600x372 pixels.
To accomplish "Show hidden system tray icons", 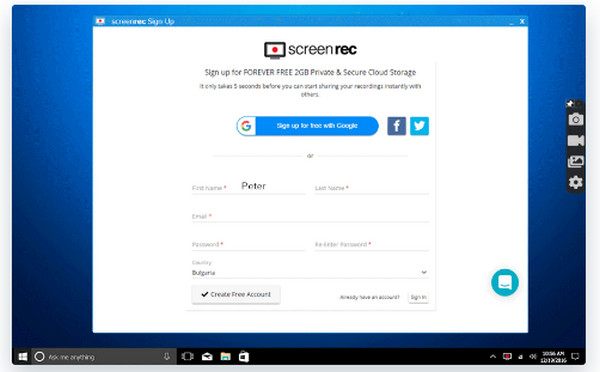I will [x=493, y=357].
